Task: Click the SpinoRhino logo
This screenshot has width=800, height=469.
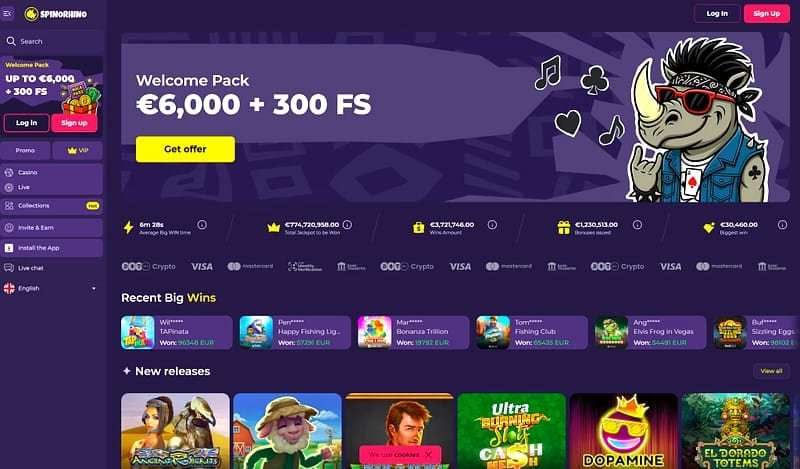Action: point(56,14)
